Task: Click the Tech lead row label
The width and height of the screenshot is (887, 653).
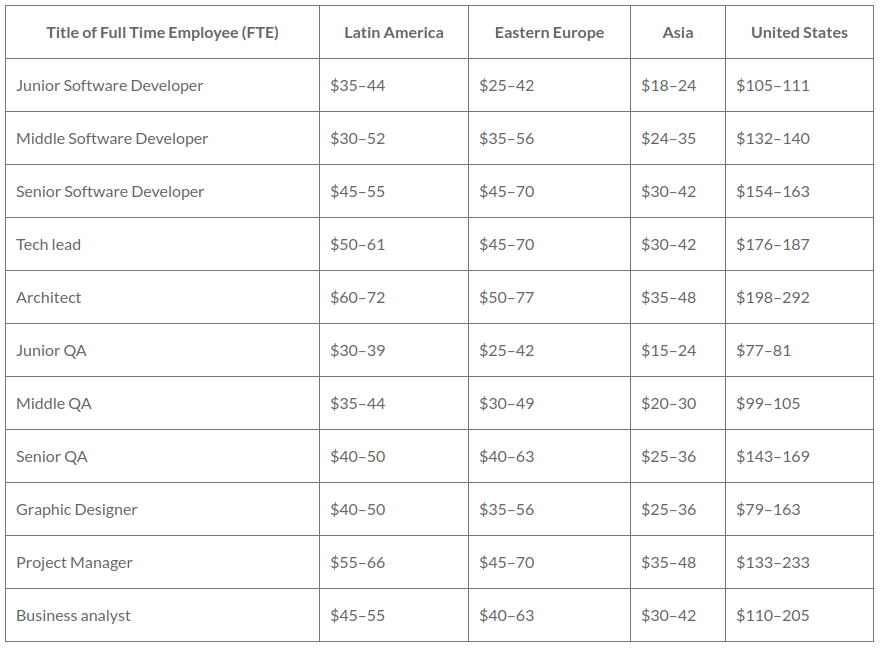Action: point(49,244)
